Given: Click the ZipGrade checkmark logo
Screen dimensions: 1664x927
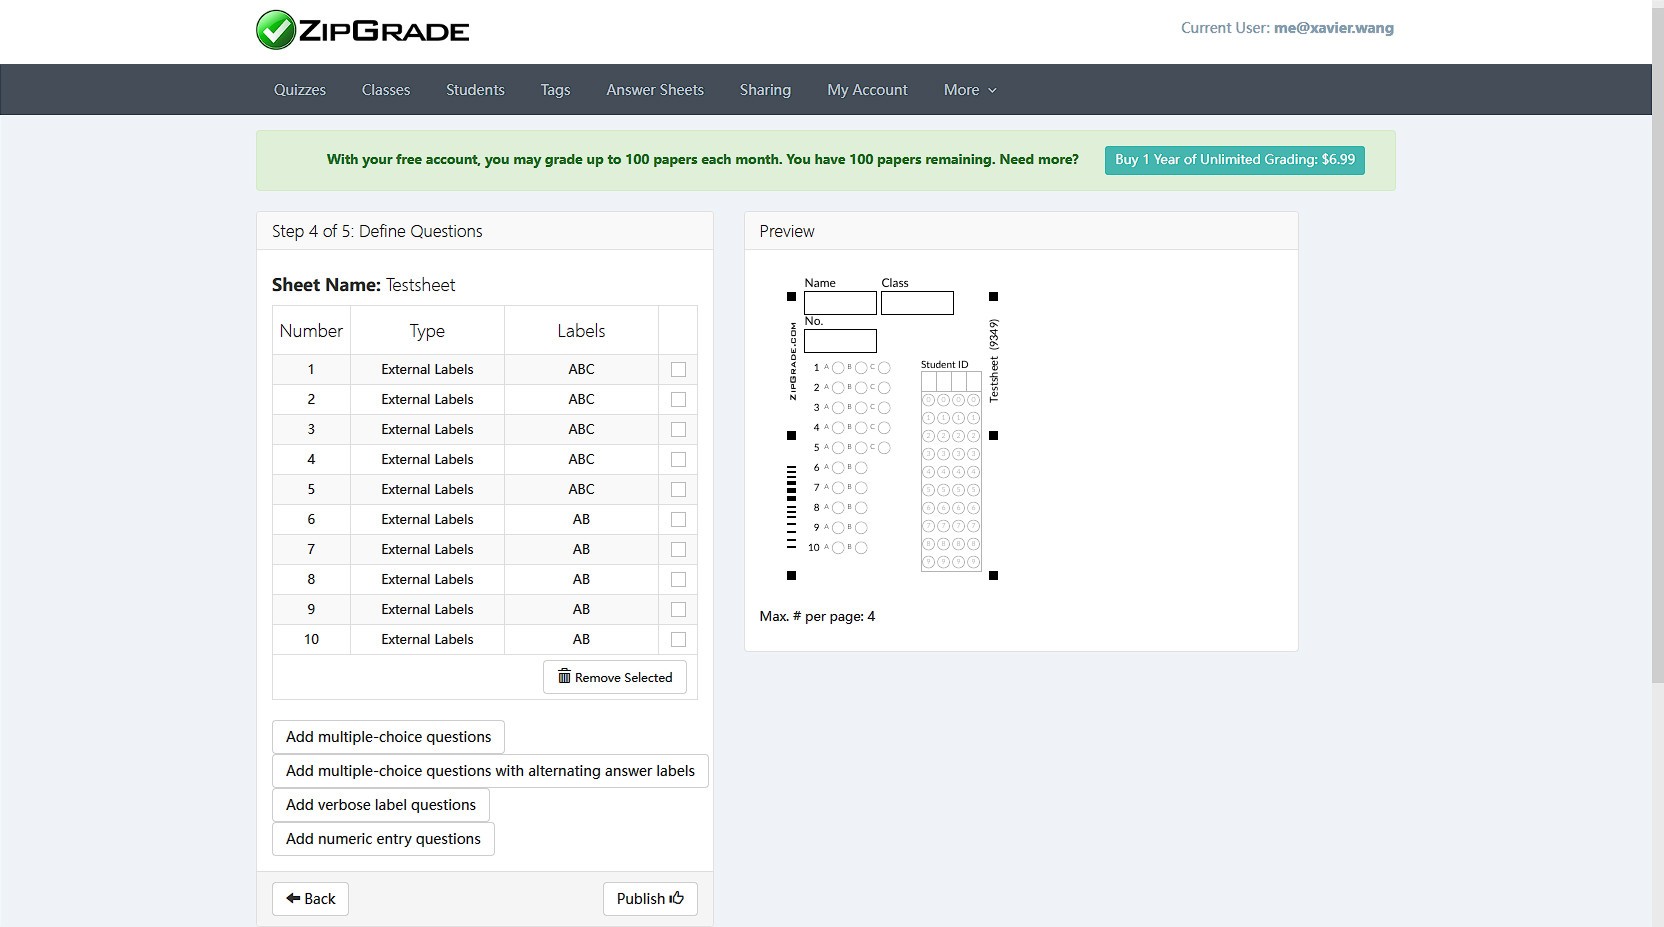Looking at the screenshot, I should coord(275,30).
